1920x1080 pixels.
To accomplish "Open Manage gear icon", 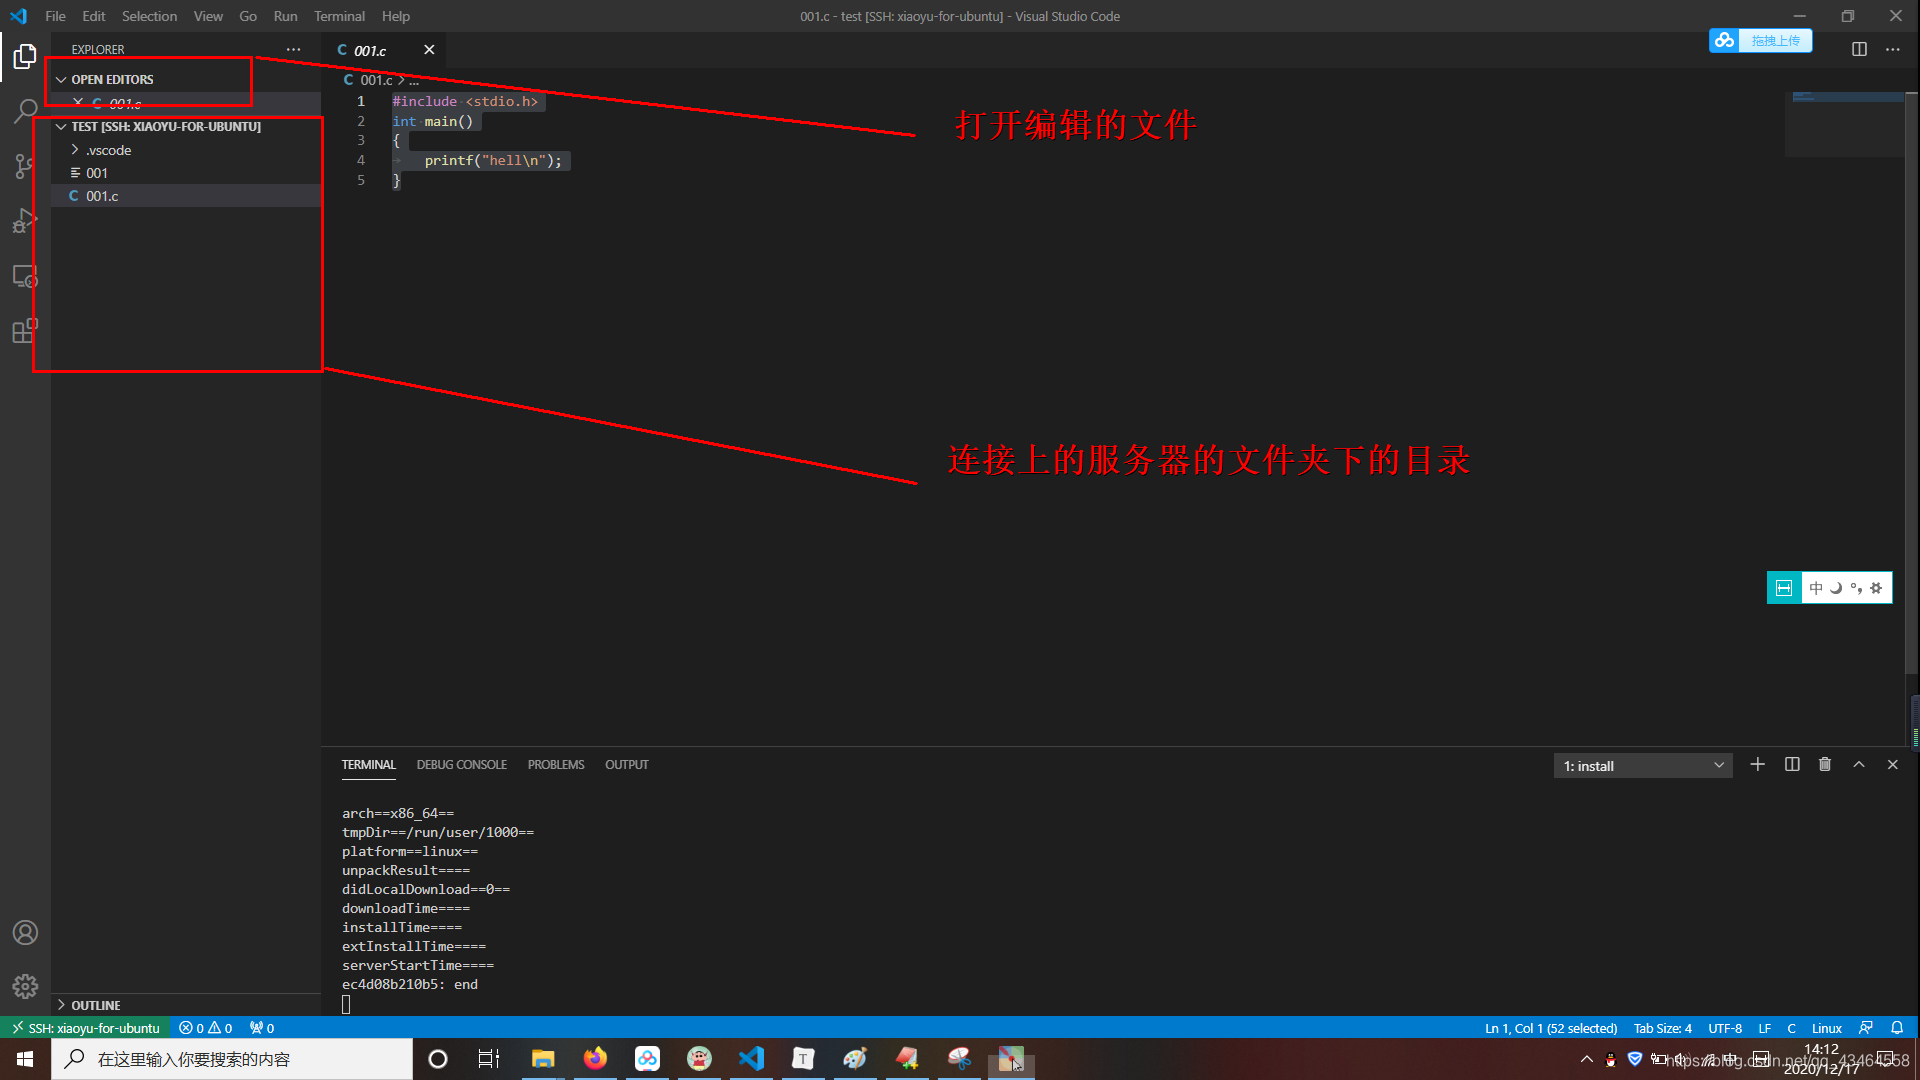I will 25,986.
